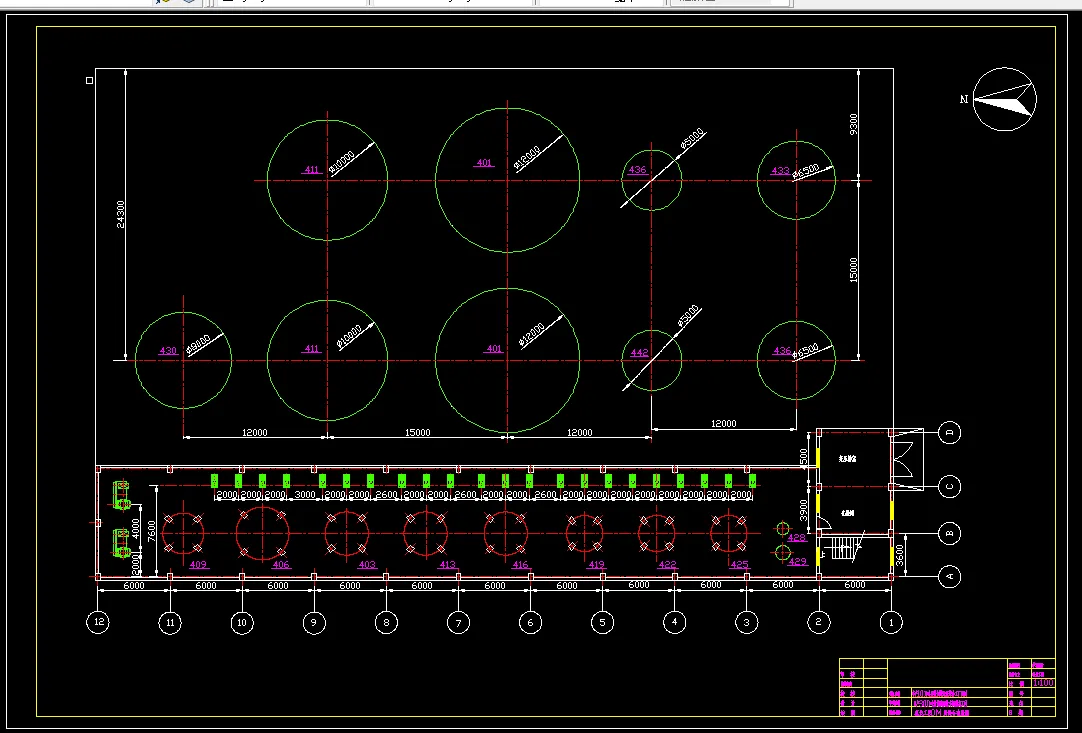Click the north arrow compass symbol
This screenshot has width=1082, height=733.
(x=1004, y=99)
